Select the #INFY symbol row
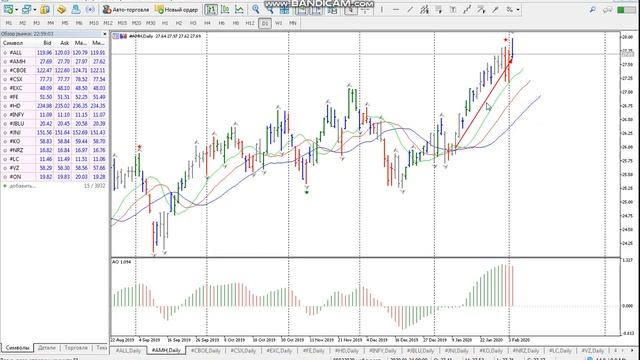Screen dimensions: 640x360 coord(54,115)
